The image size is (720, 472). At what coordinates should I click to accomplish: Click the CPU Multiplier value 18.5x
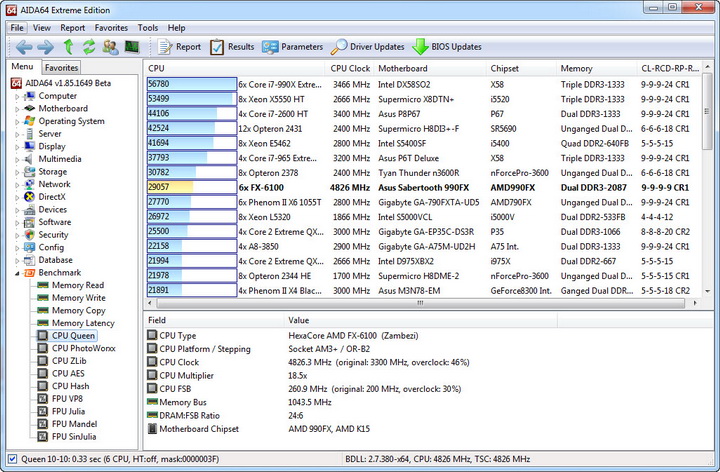[298, 376]
